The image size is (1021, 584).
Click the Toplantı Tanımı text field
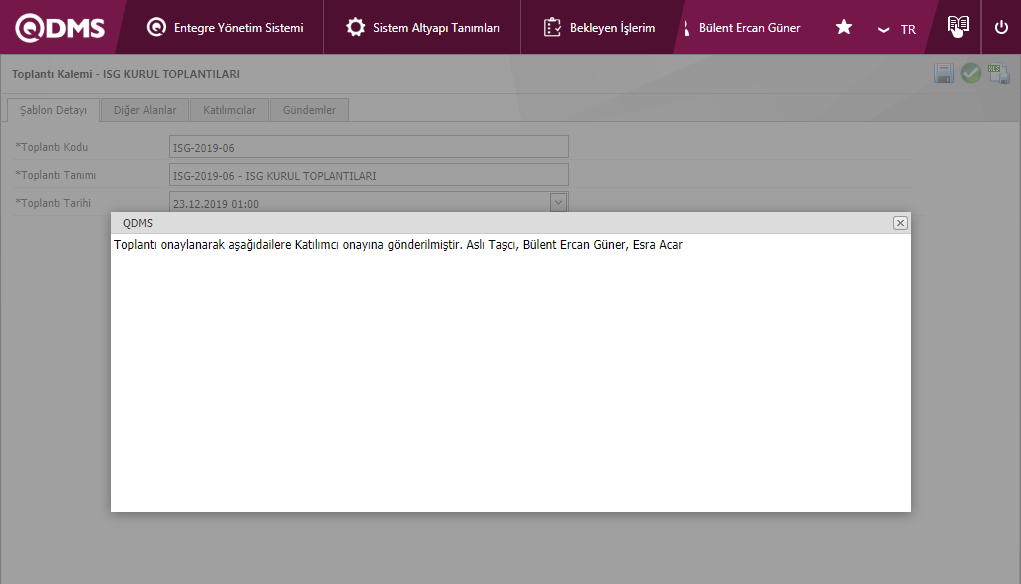pos(368,175)
